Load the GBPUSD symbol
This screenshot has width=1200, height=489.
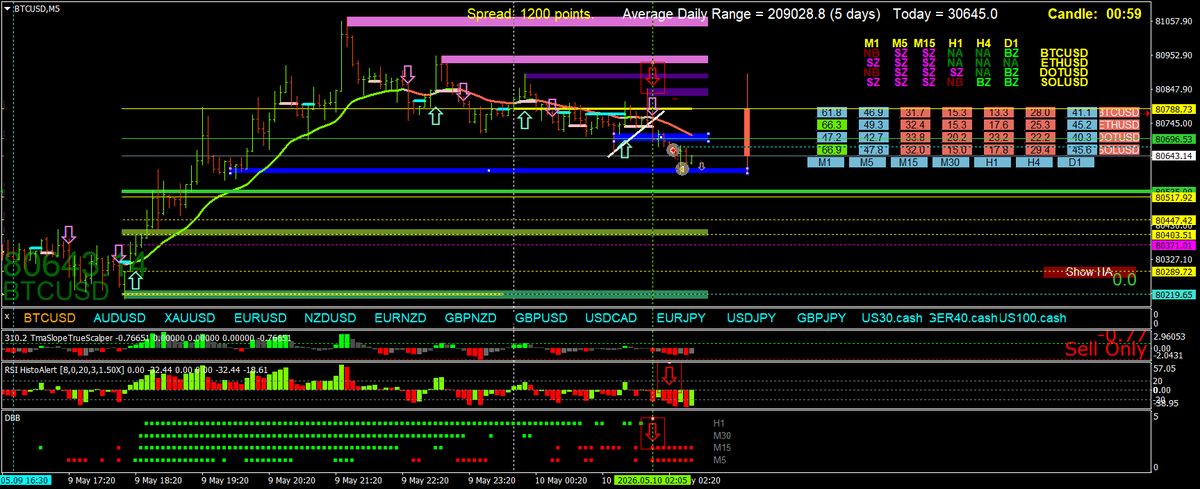[541, 317]
